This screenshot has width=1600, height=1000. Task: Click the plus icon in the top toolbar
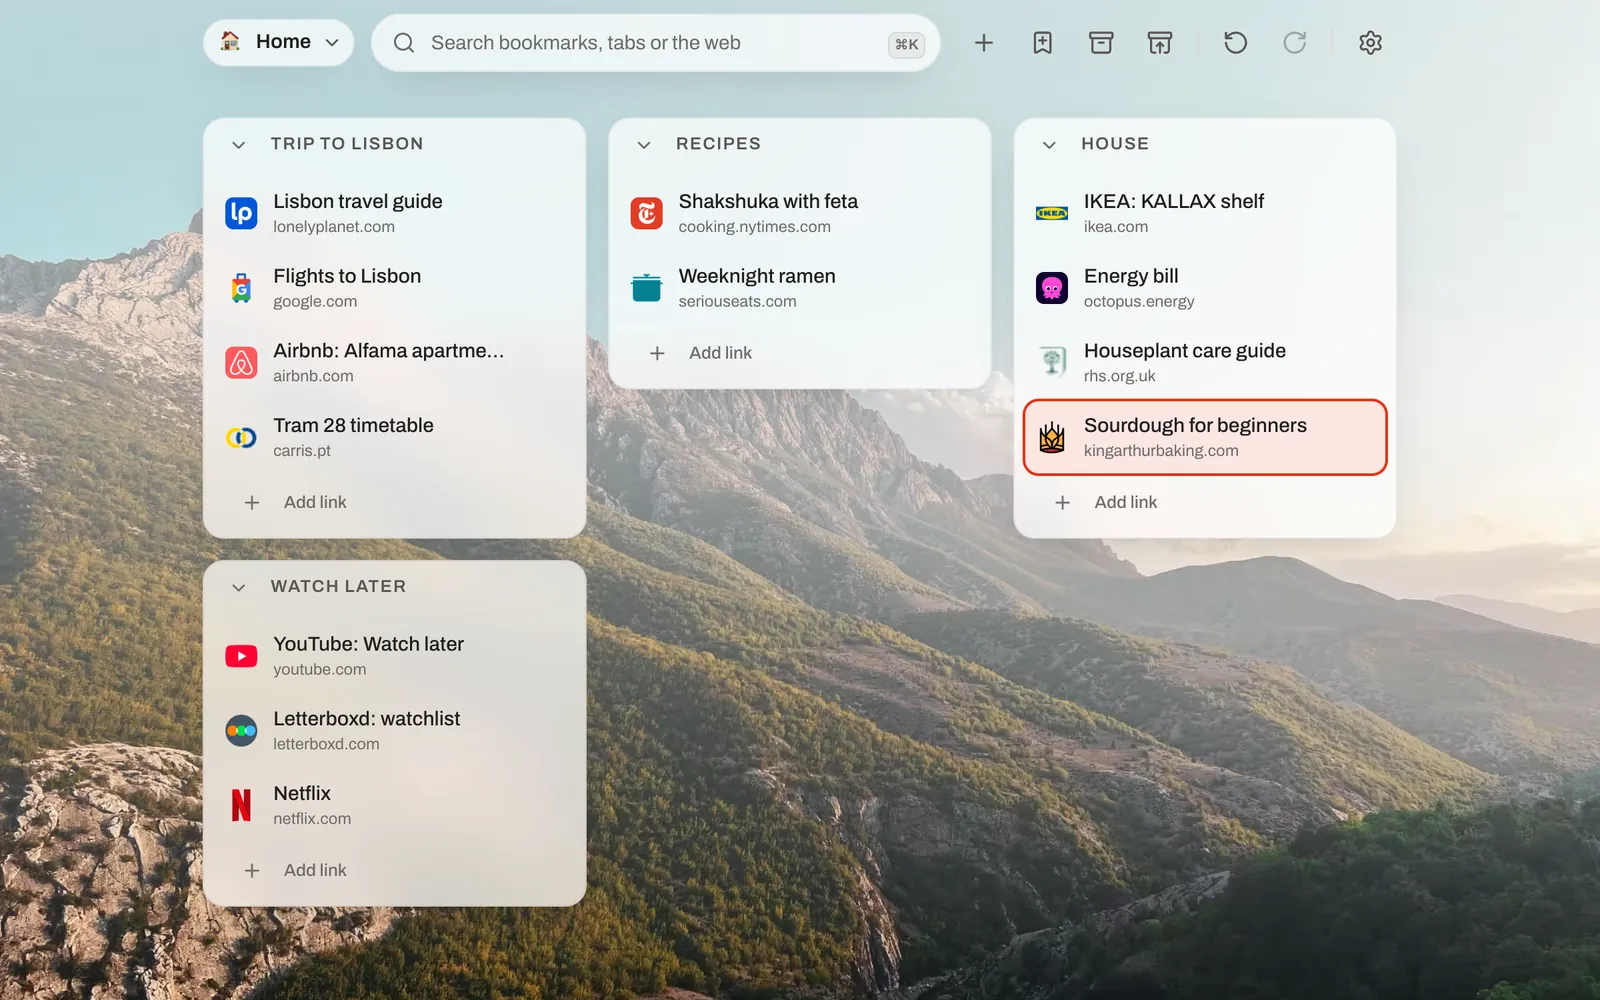pos(984,43)
